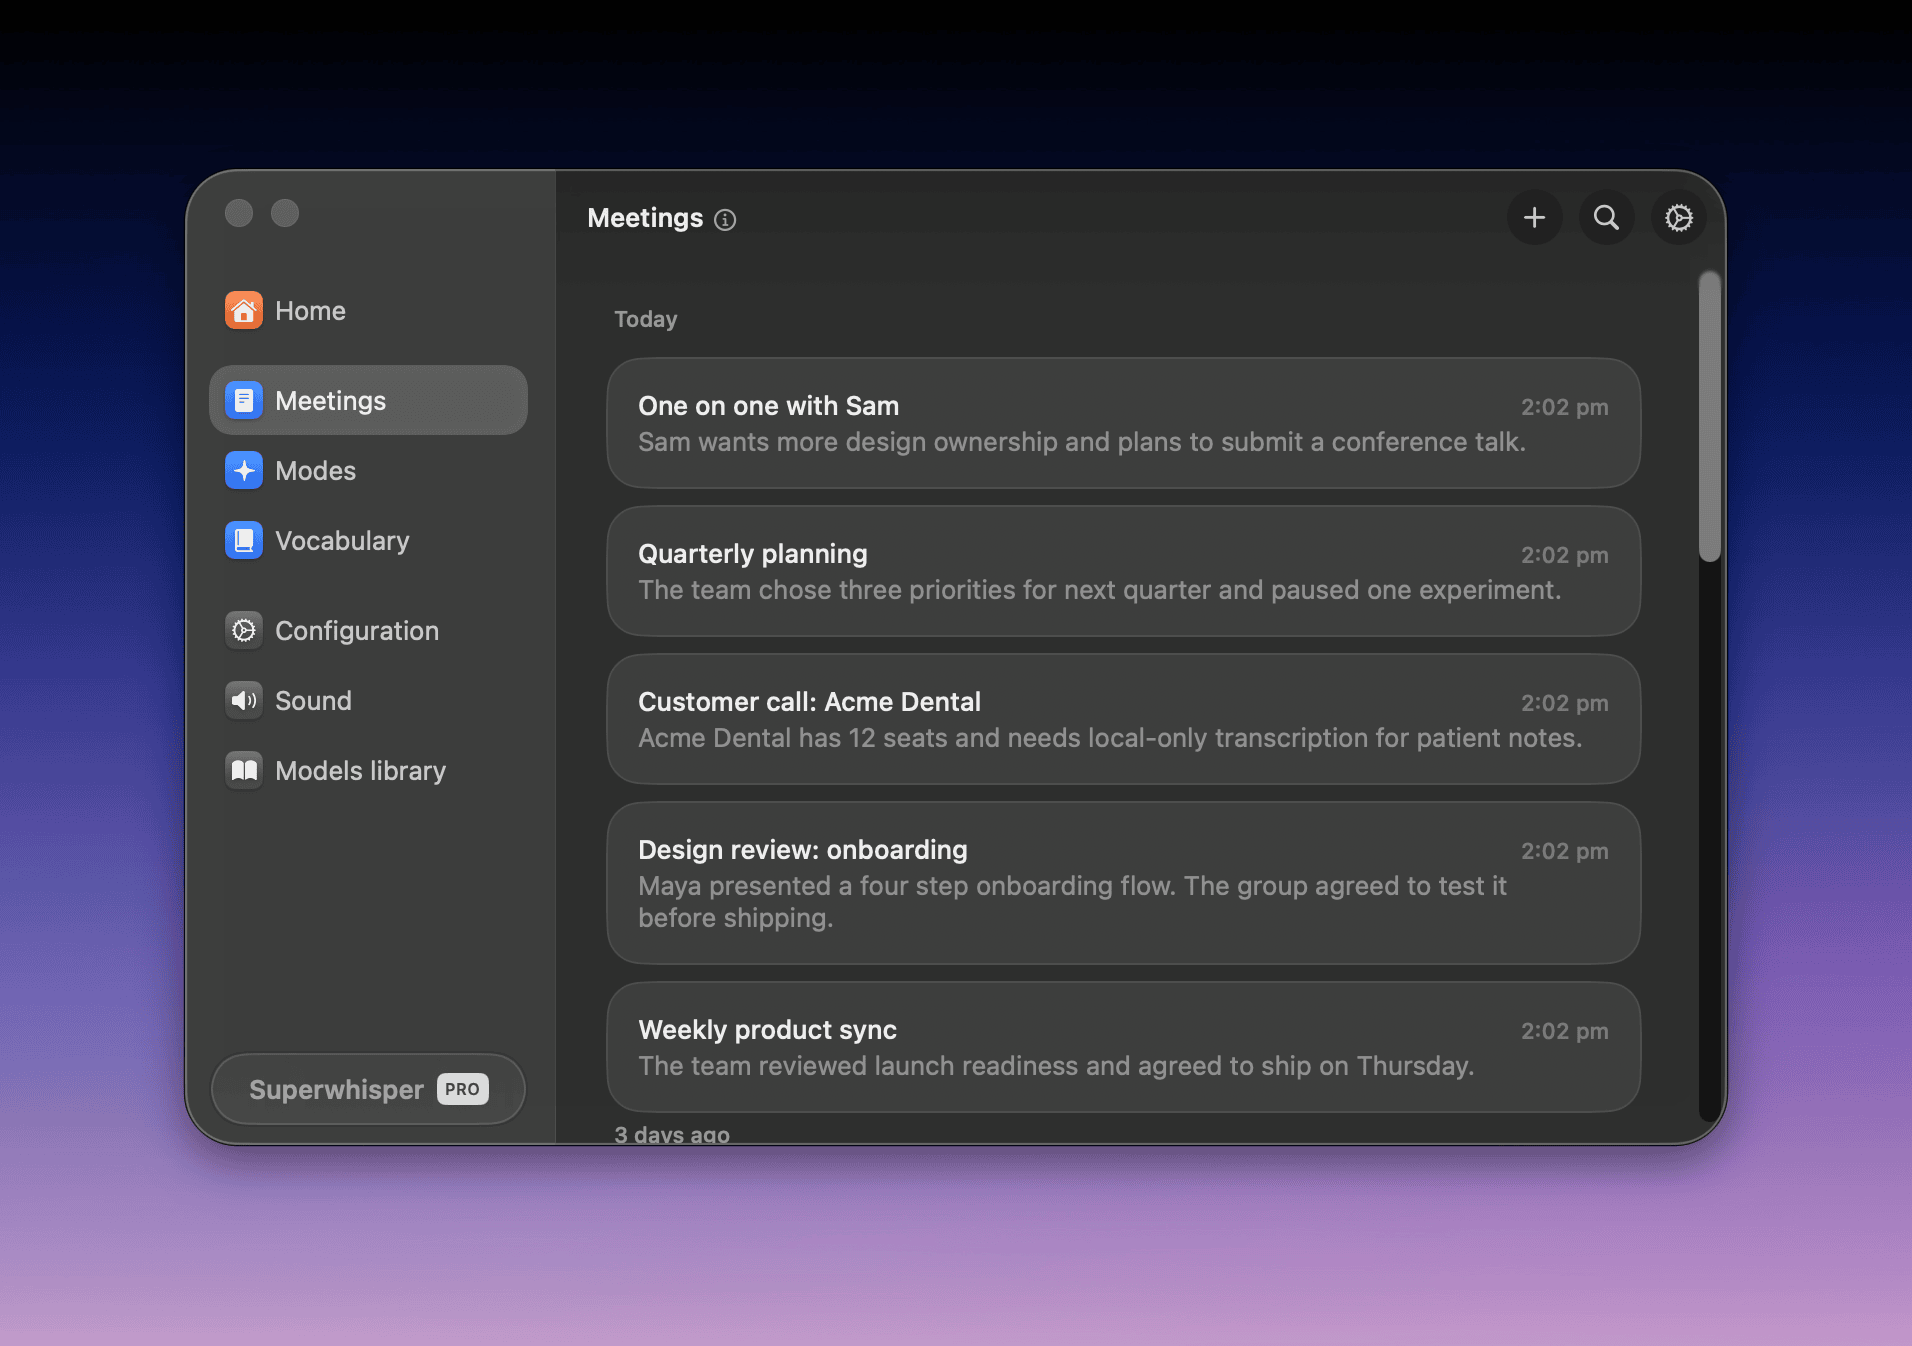This screenshot has width=1912, height=1346.
Task: Open the Configuration label
Action: [357, 631]
